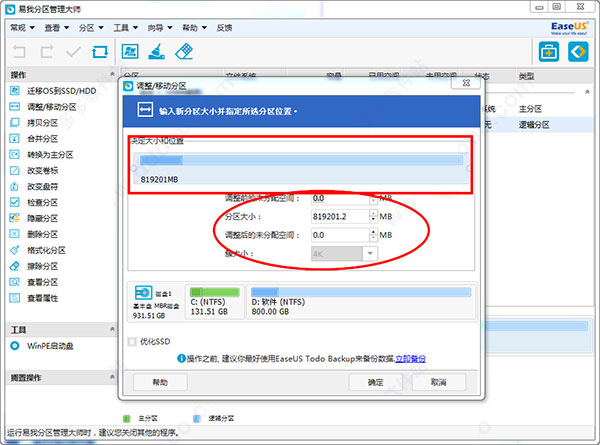Click the 确定 button

coord(375,382)
